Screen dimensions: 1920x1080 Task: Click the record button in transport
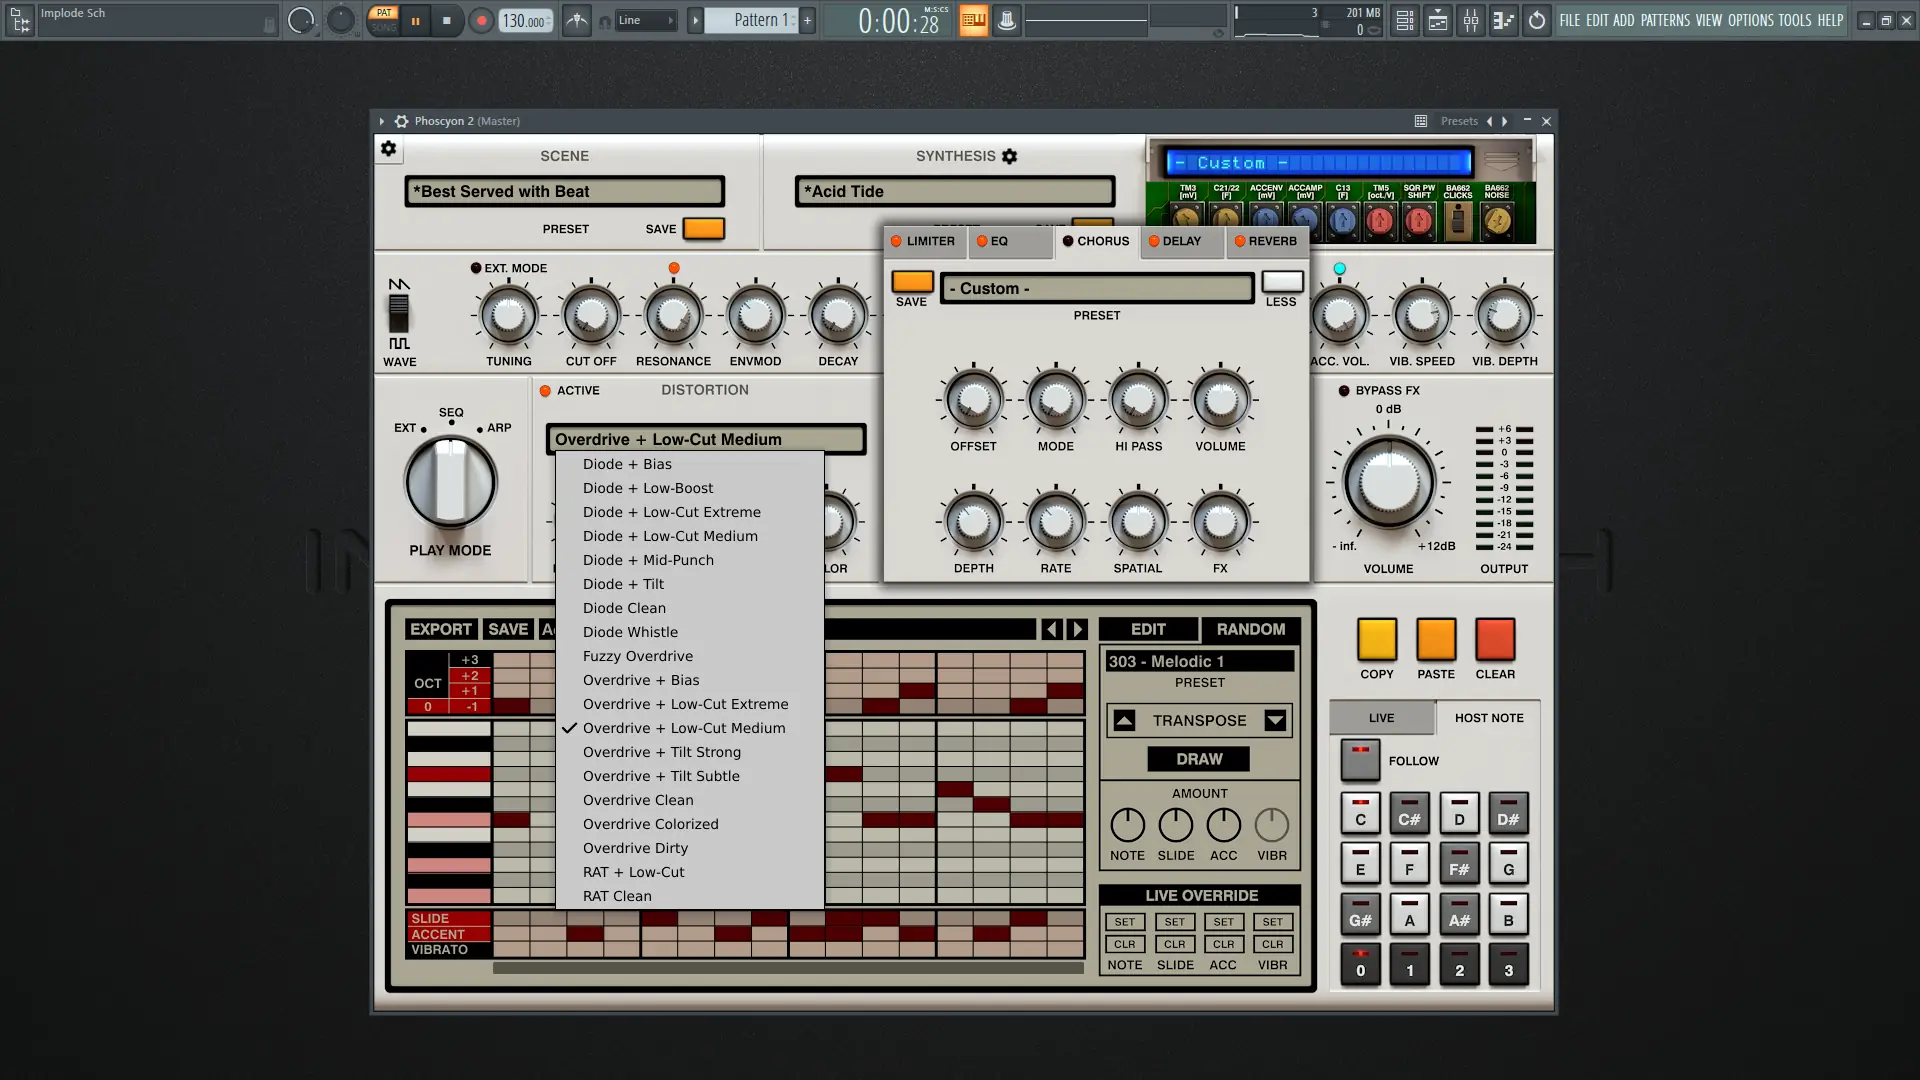[x=481, y=20]
